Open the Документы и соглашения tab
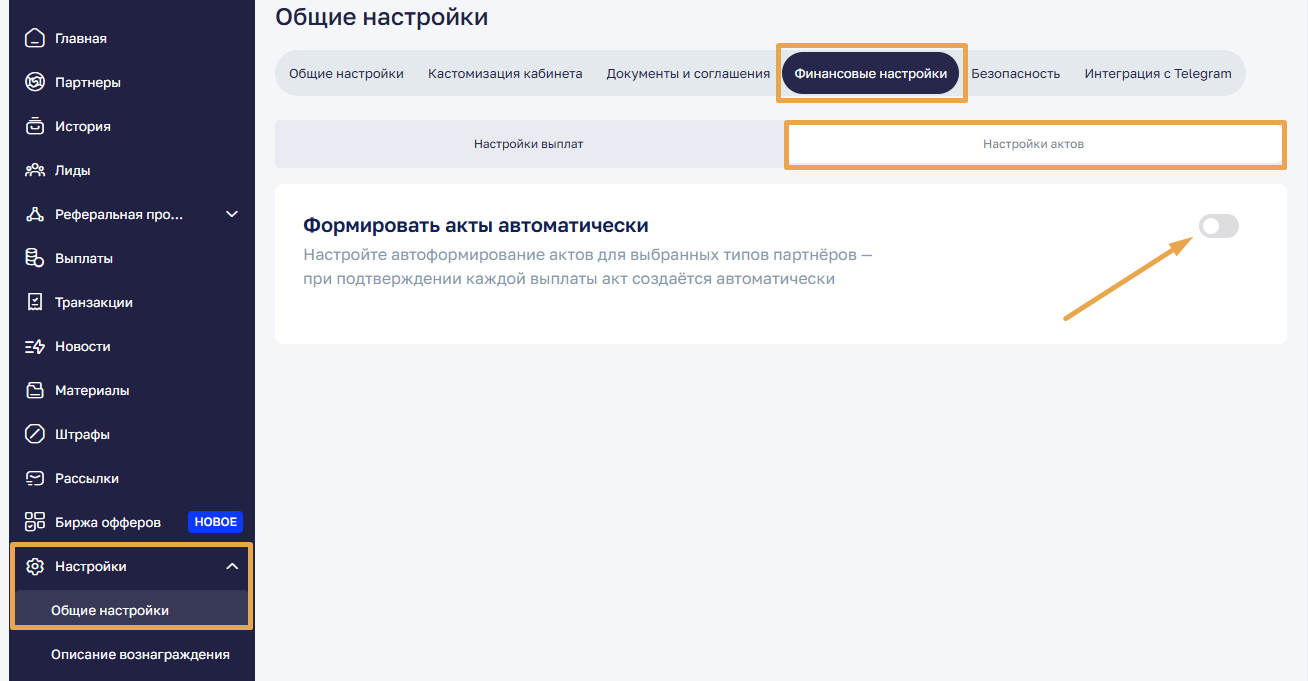Image resolution: width=1308 pixels, height=681 pixels. click(688, 74)
